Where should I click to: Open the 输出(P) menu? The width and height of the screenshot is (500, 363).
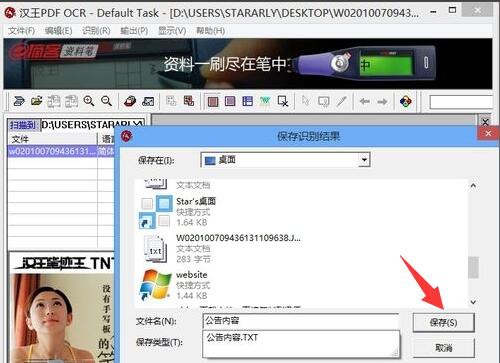[x=134, y=31]
